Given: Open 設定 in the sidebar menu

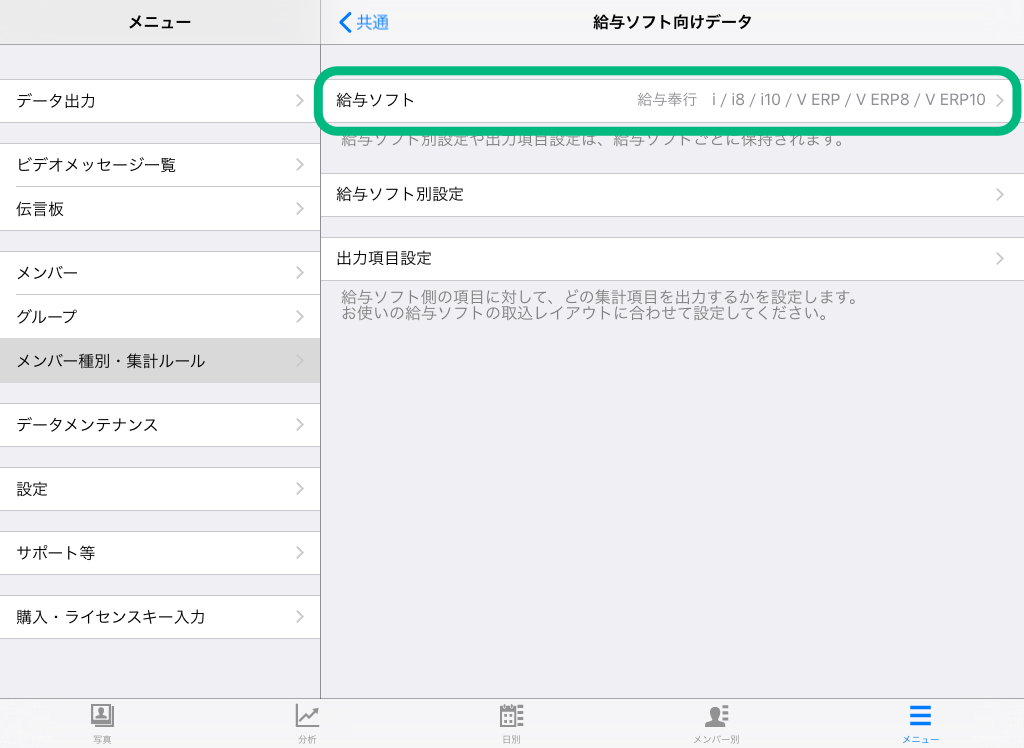Looking at the screenshot, I should [x=160, y=489].
